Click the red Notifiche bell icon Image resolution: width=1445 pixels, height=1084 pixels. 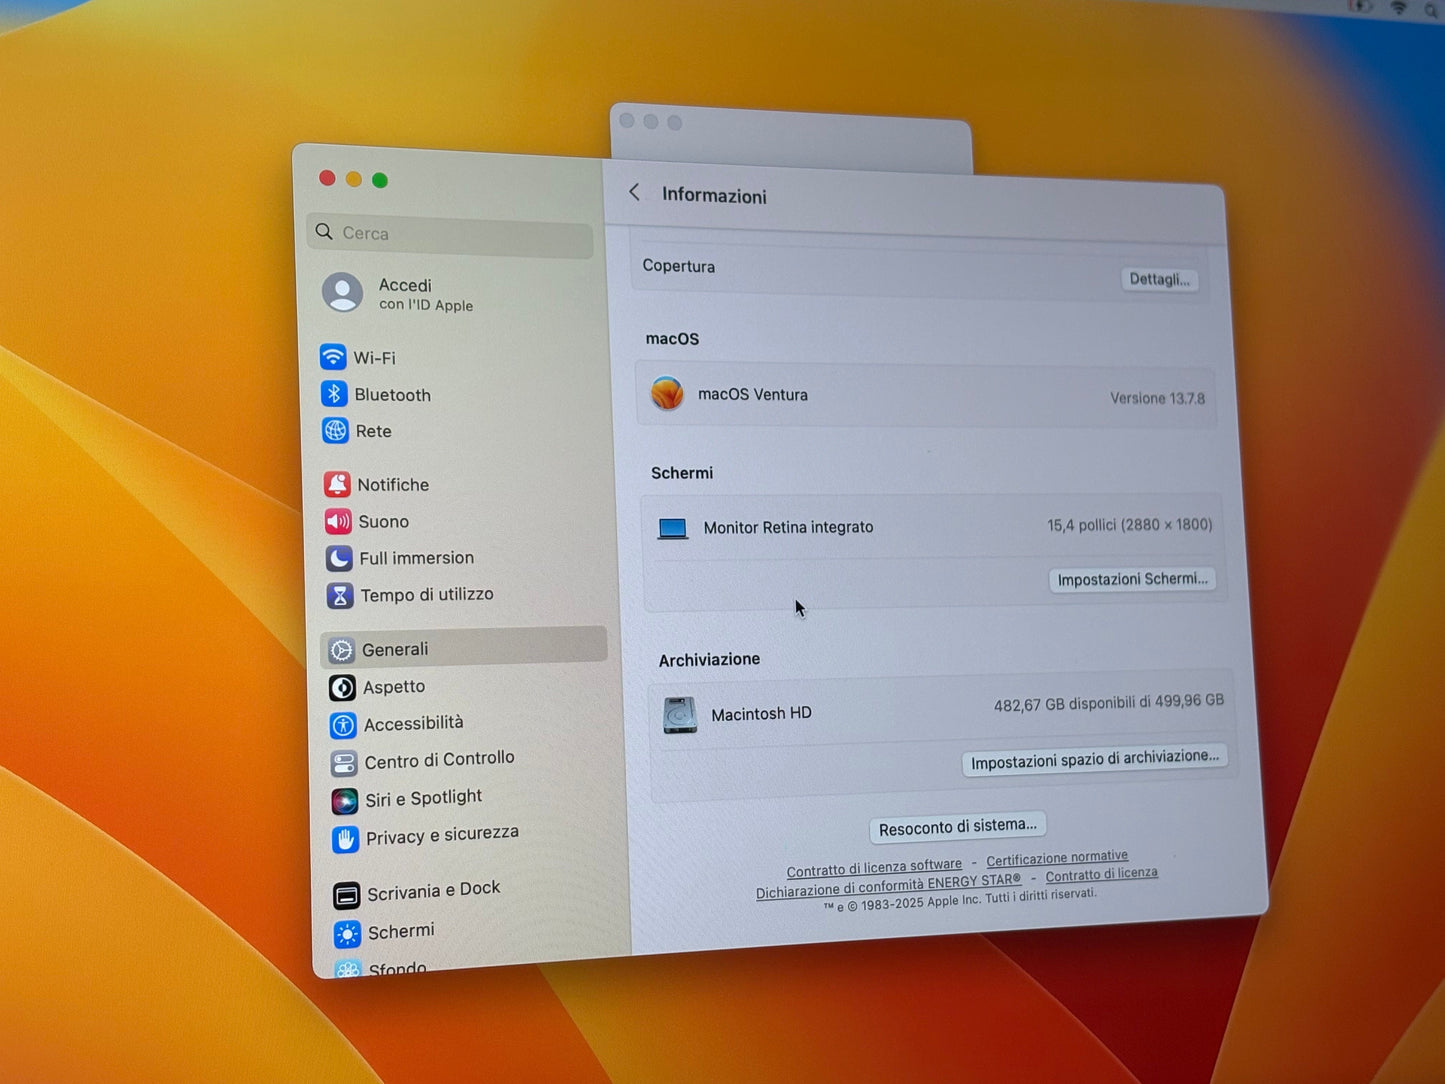(338, 485)
